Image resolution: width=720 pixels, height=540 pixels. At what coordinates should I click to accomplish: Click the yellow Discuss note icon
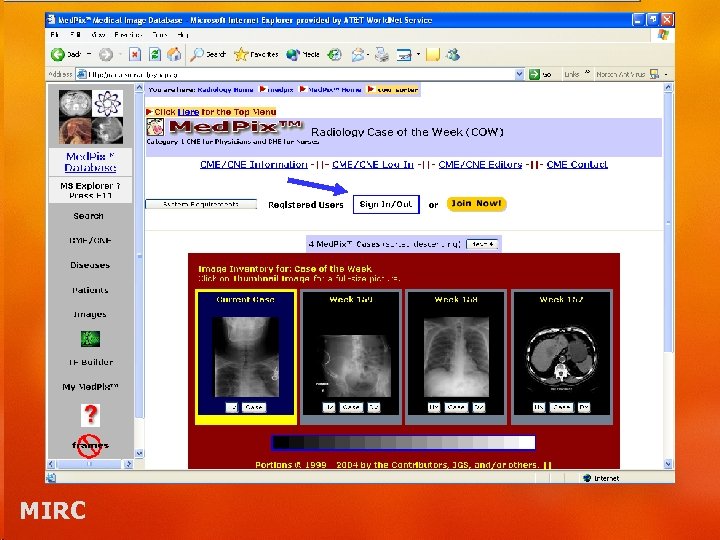[433, 55]
